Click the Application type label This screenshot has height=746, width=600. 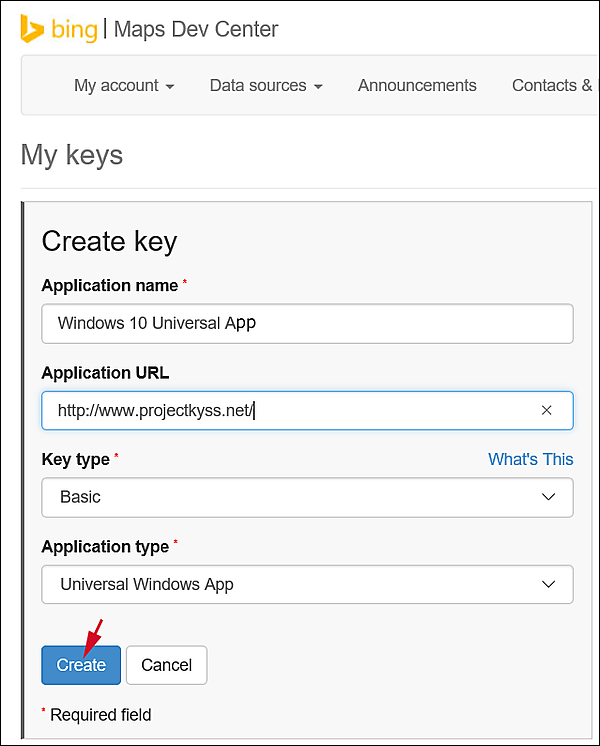click(x=105, y=547)
